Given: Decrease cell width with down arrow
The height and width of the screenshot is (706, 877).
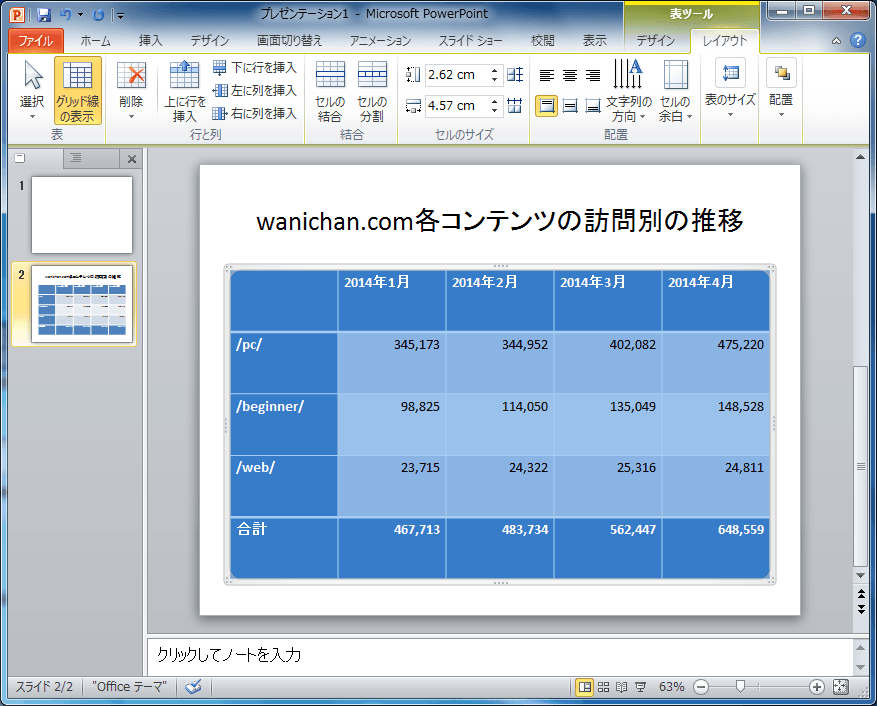Looking at the screenshot, I should tap(494, 111).
